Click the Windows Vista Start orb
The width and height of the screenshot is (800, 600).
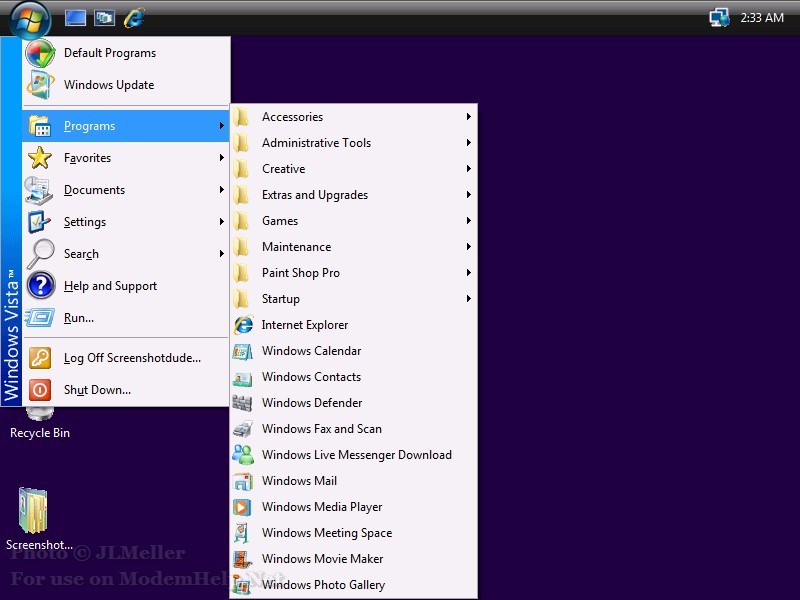(x=29, y=17)
